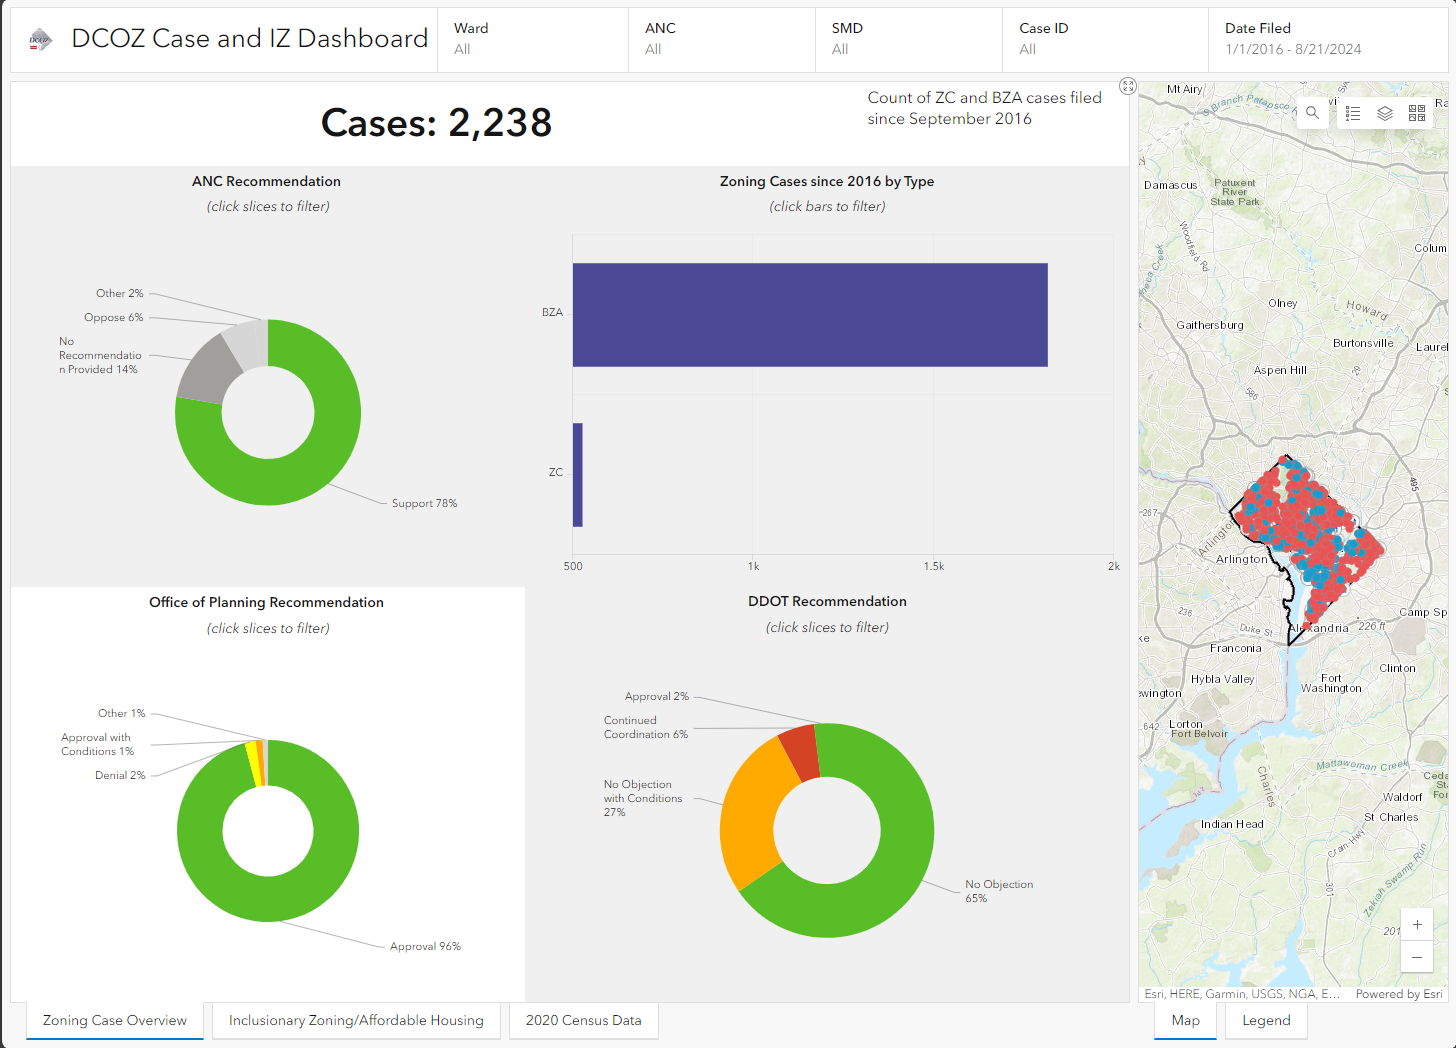Image resolution: width=1456 pixels, height=1048 pixels.
Task: Open the map search tool
Action: [1312, 113]
